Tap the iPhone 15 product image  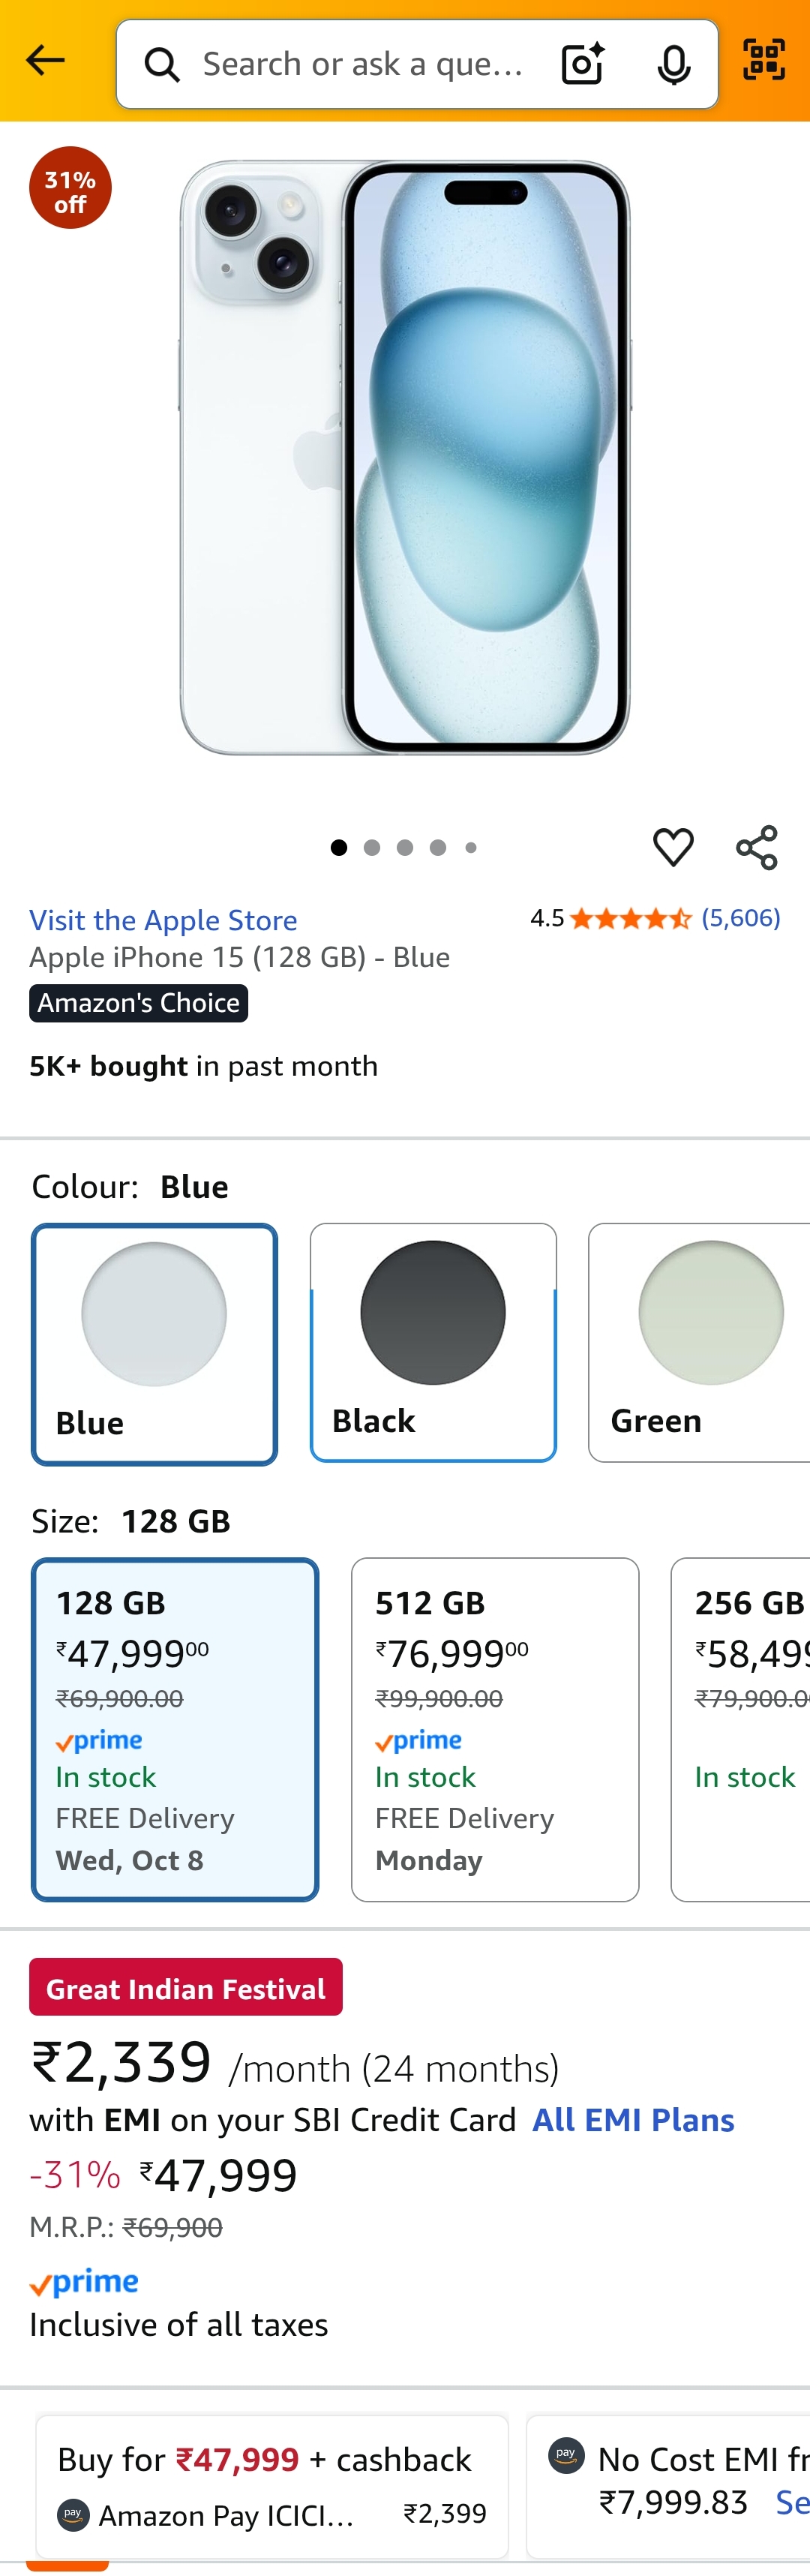[404, 457]
